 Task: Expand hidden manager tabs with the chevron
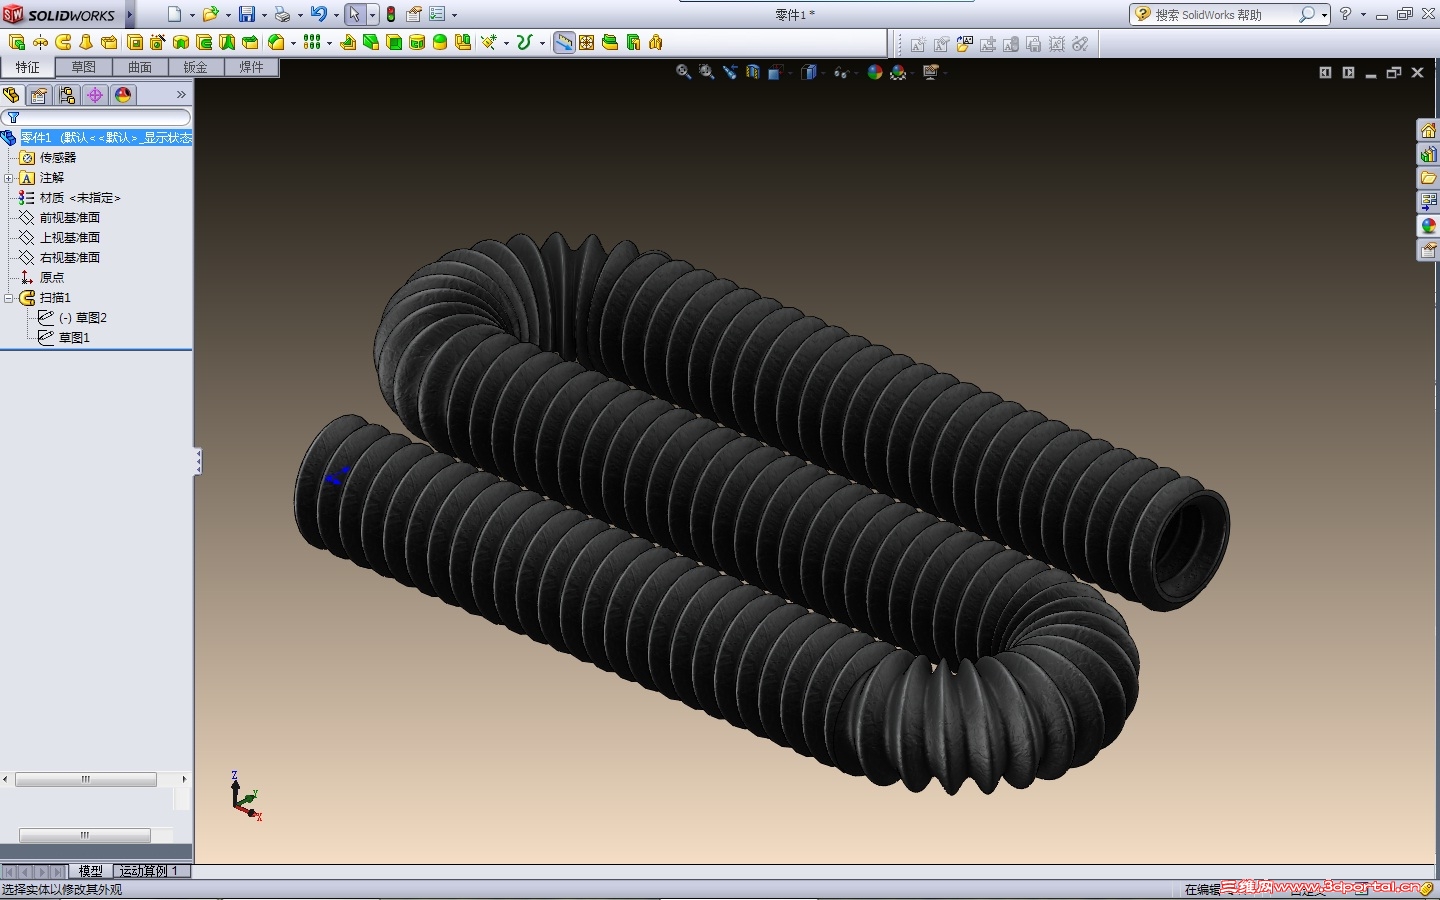click(181, 95)
